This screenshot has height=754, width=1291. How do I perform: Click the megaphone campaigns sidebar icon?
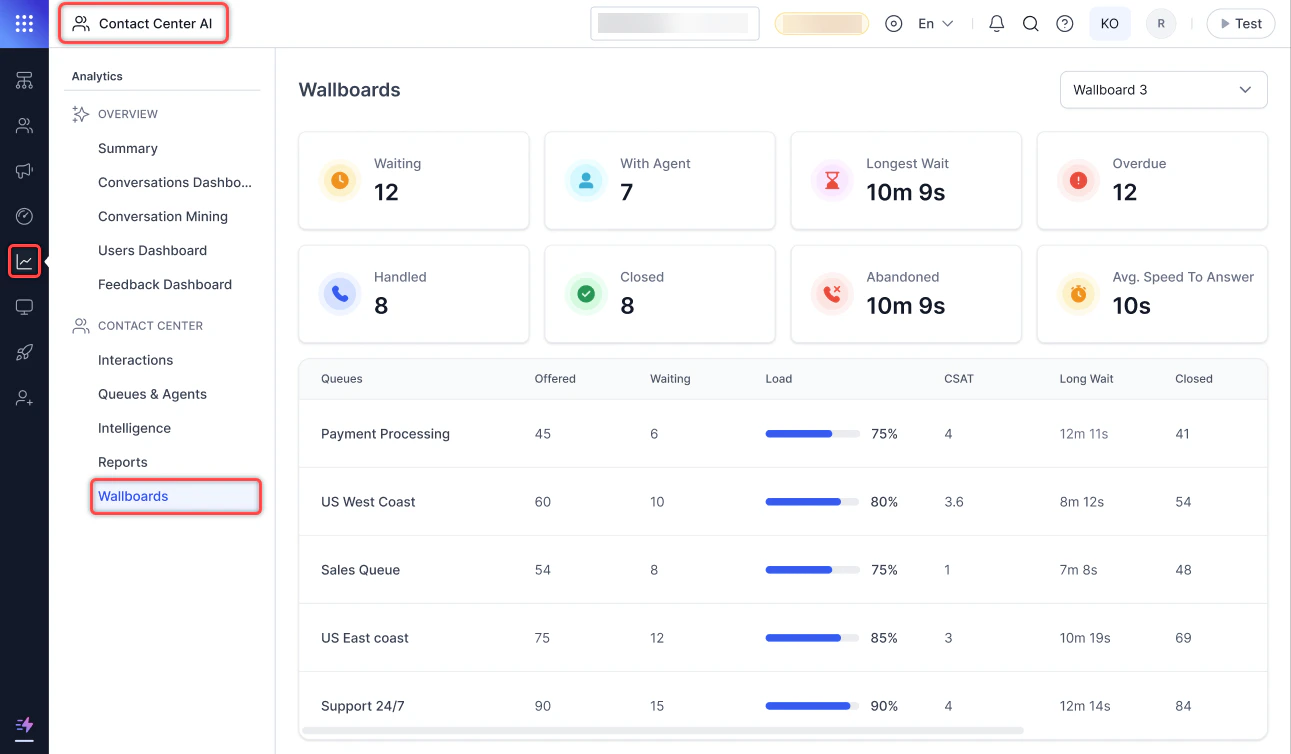tap(24, 170)
